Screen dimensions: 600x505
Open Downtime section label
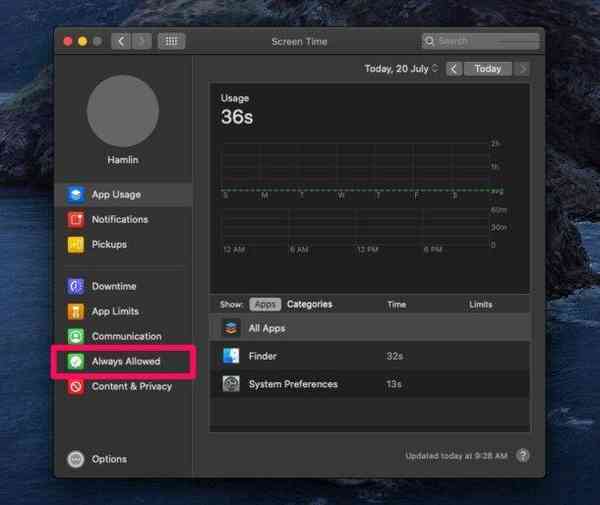[114, 286]
